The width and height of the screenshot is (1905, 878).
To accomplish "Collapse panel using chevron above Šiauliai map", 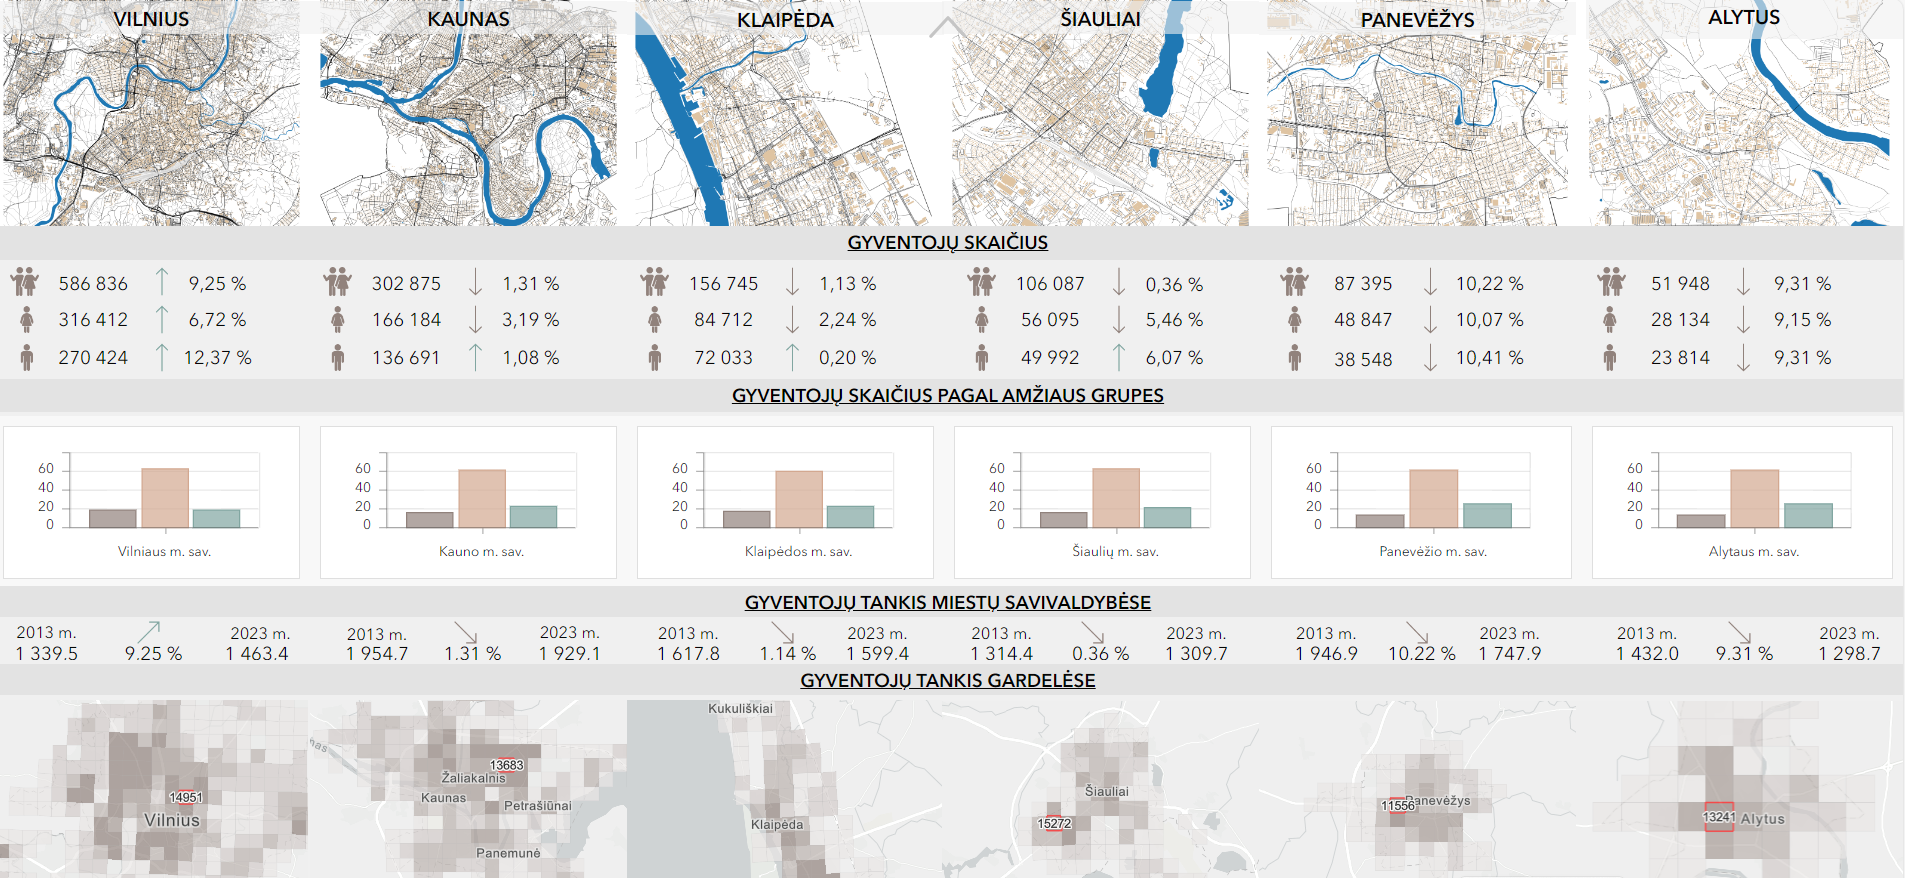I will (947, 27).
